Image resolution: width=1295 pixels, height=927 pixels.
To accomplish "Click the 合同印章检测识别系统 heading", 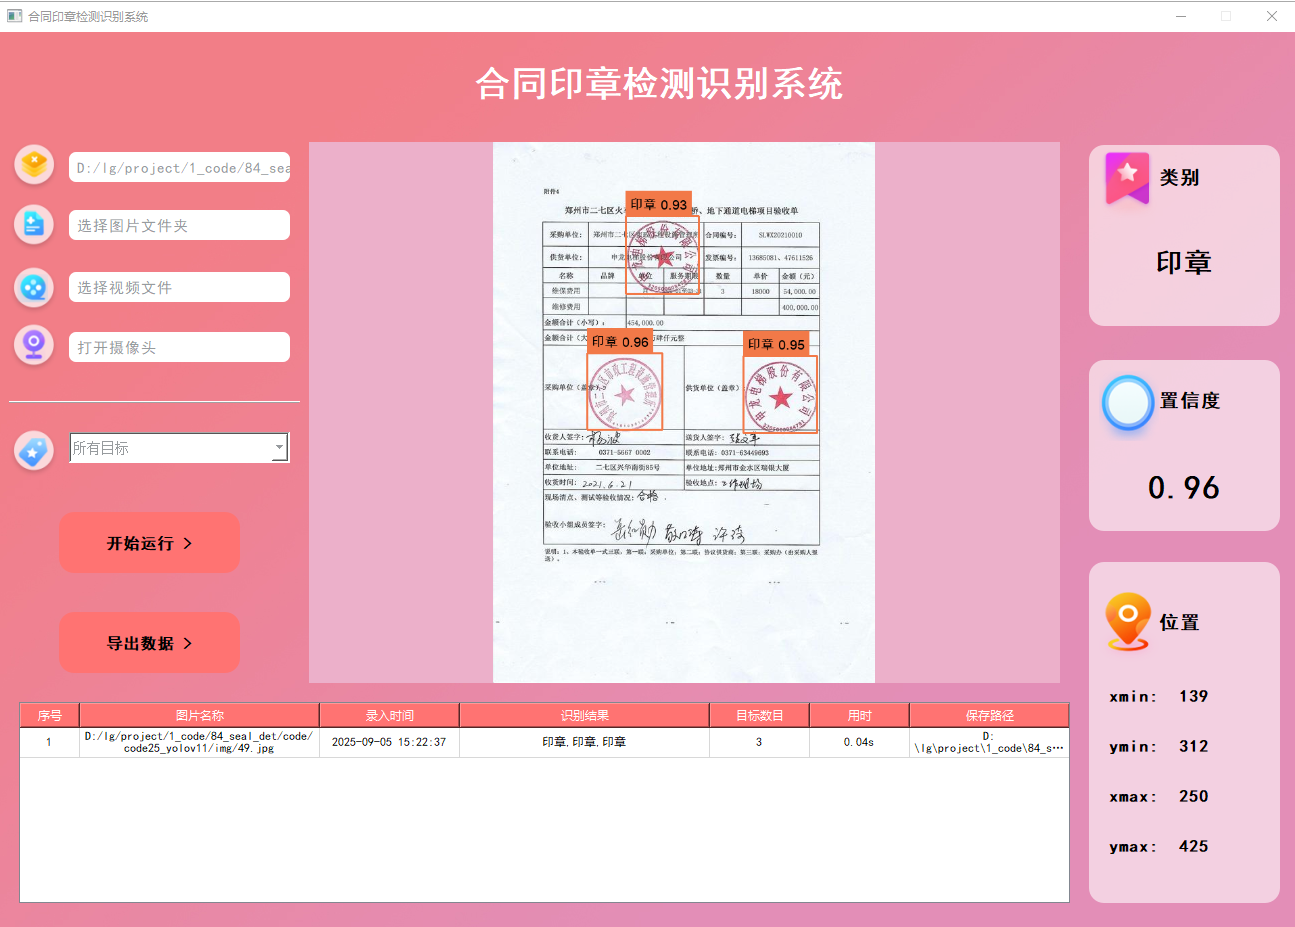I will [x=659, y=84].
